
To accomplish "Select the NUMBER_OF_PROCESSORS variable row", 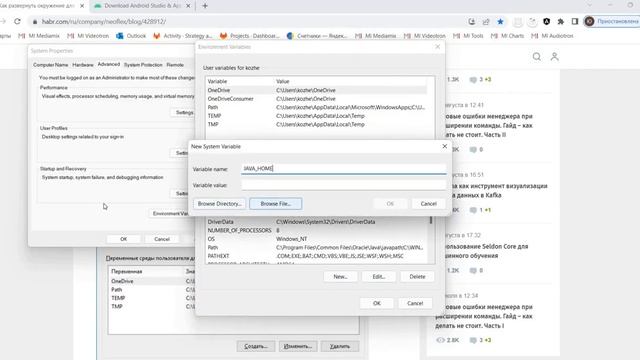I will point(317,231).
